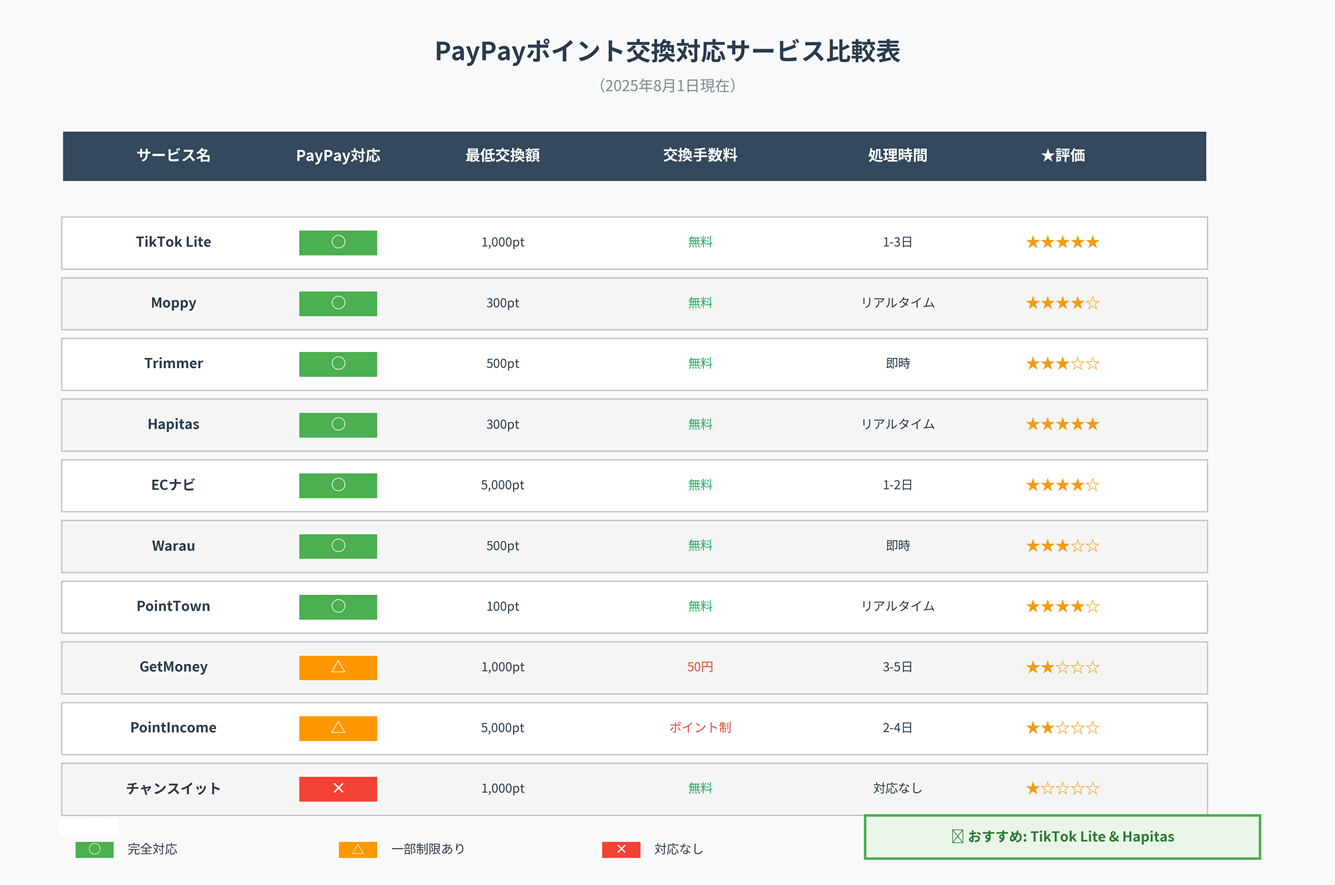Click the 300pt minimum for Hapitas

click(503, 424)
